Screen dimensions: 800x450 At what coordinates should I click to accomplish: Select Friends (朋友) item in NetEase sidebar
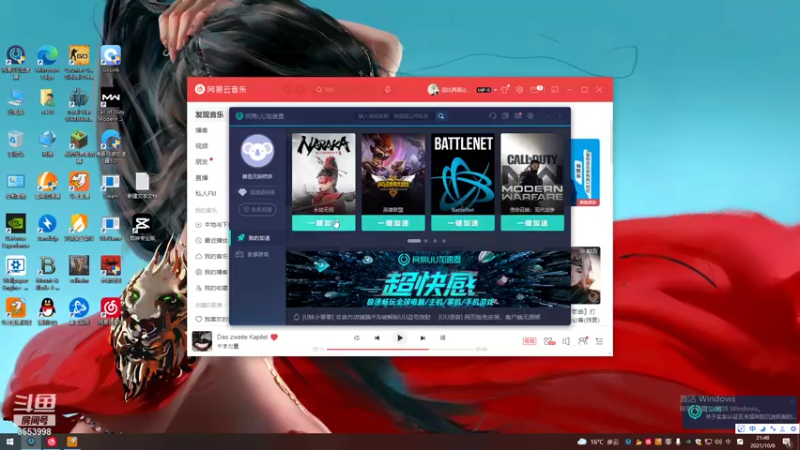point(202,162)
